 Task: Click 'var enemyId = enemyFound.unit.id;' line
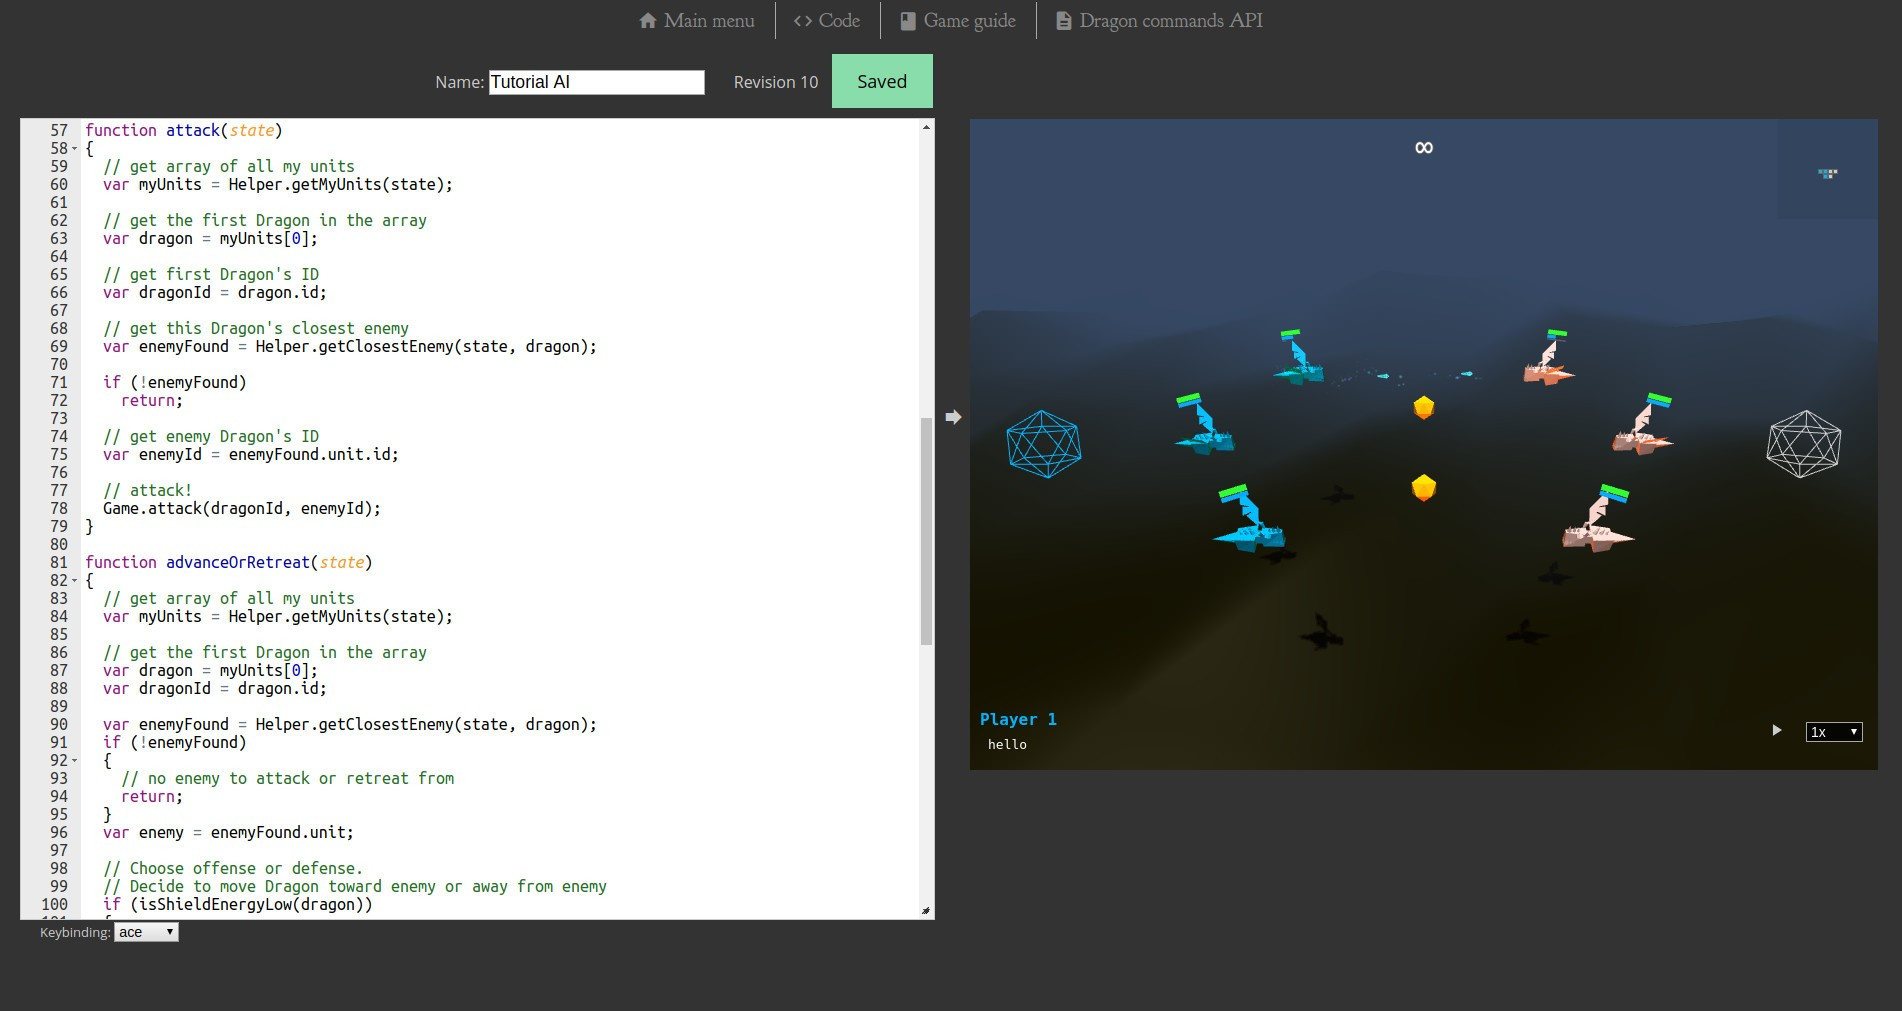click(251, 454)
